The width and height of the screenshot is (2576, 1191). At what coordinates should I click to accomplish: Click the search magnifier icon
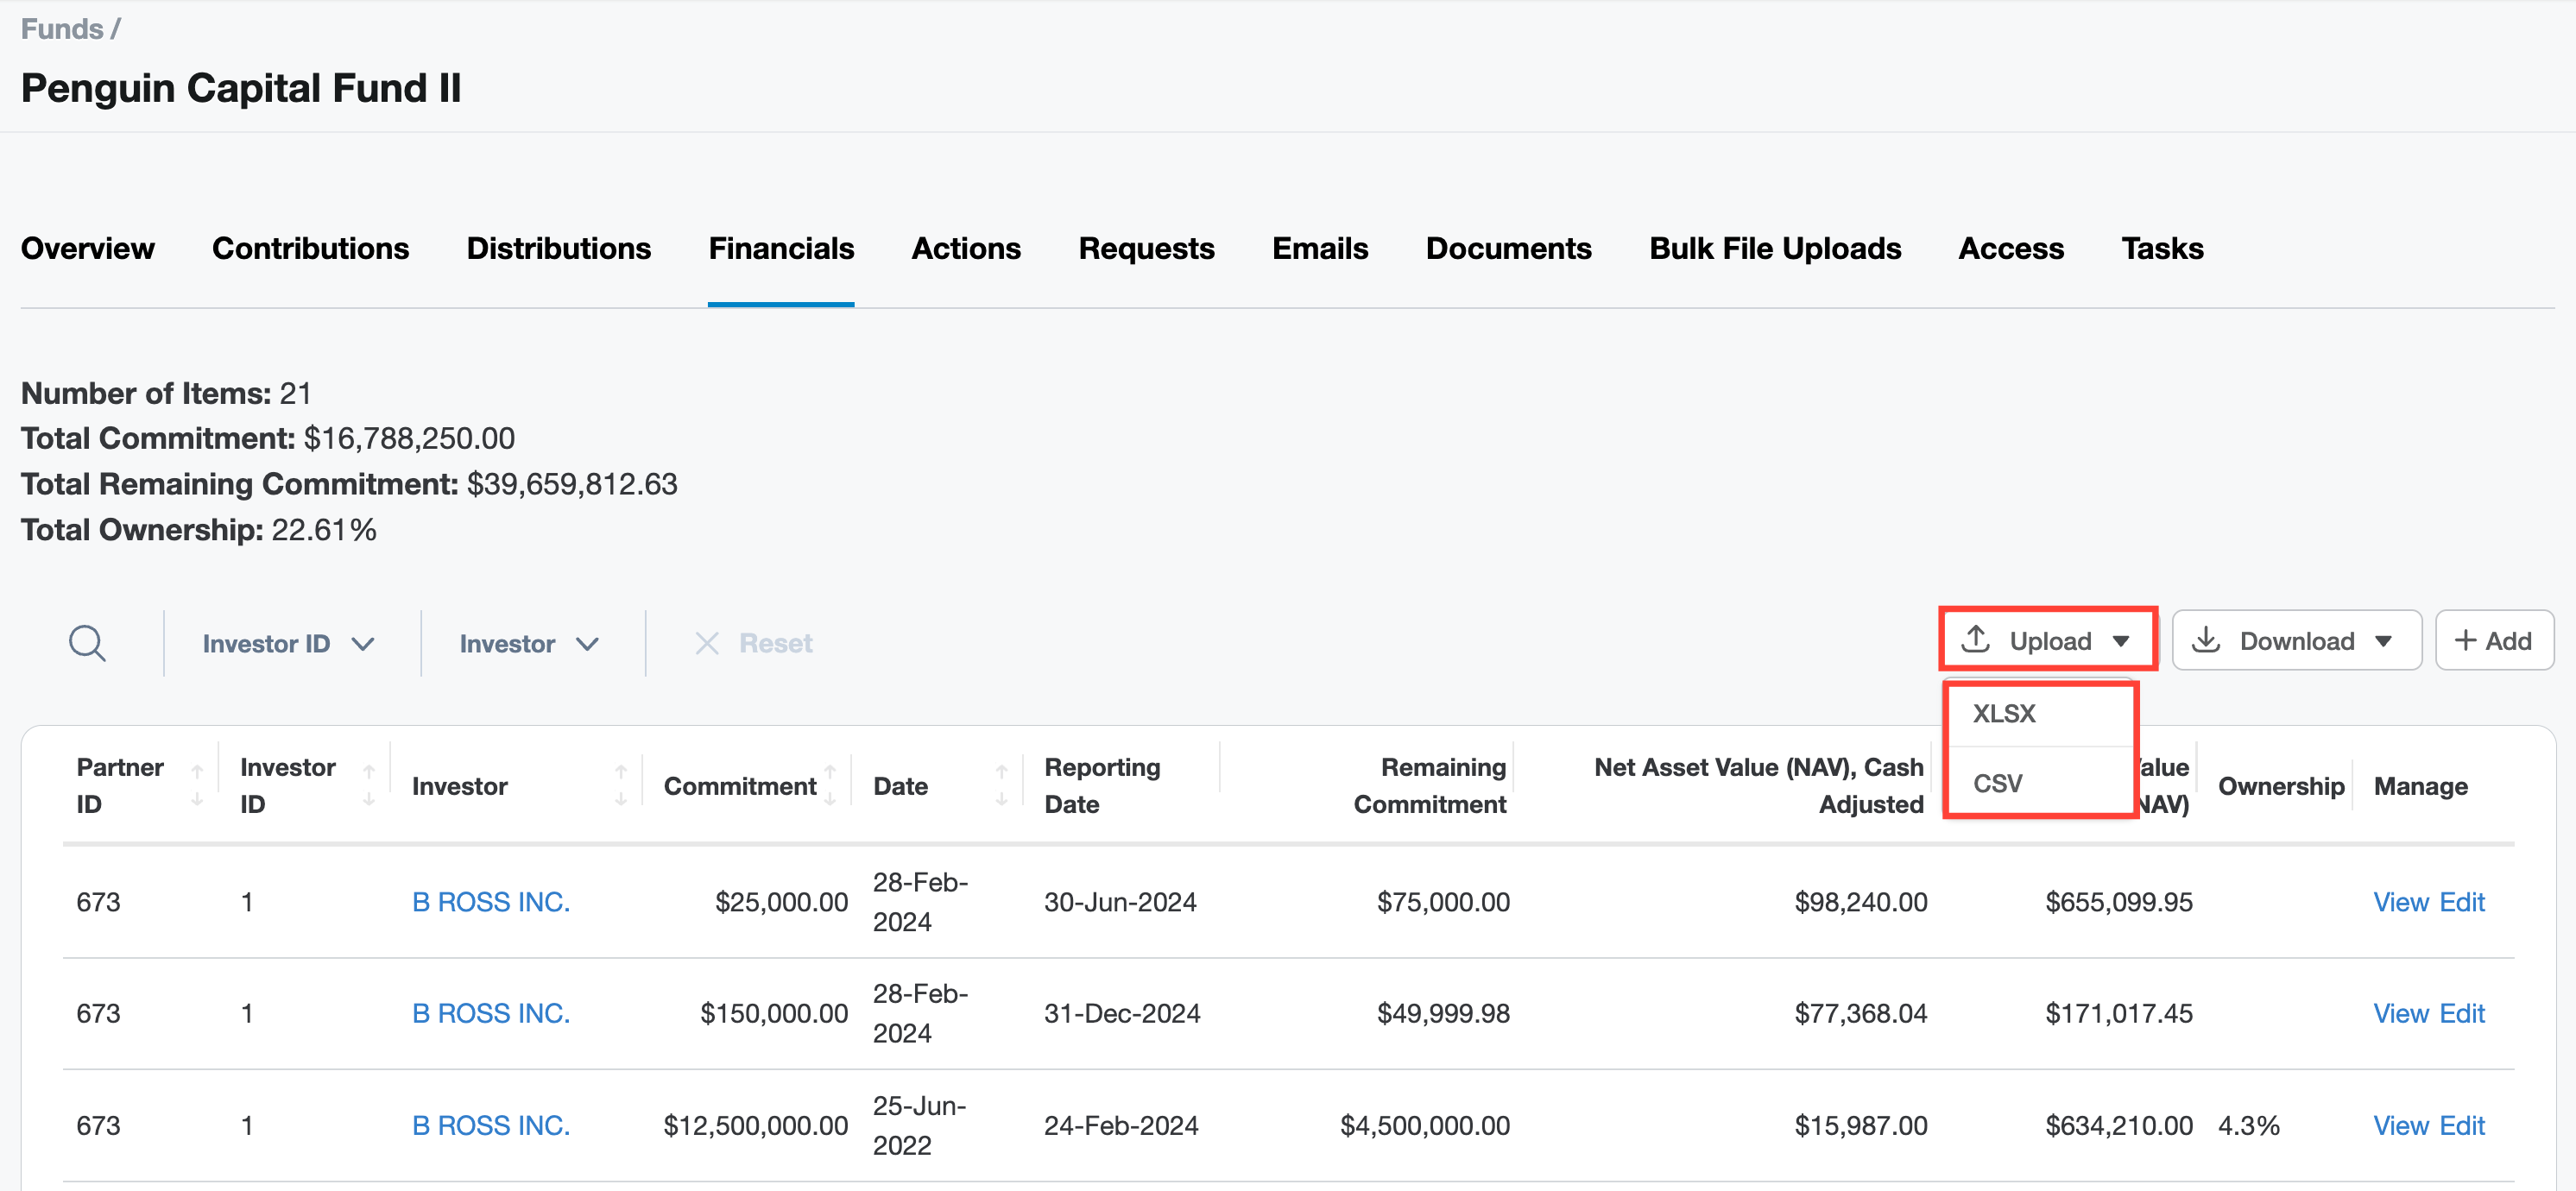click(87, 643)
